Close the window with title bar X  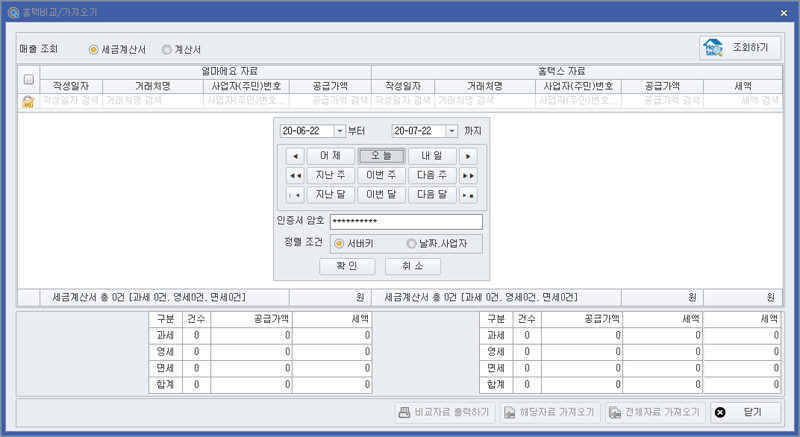tap(784, 13)
